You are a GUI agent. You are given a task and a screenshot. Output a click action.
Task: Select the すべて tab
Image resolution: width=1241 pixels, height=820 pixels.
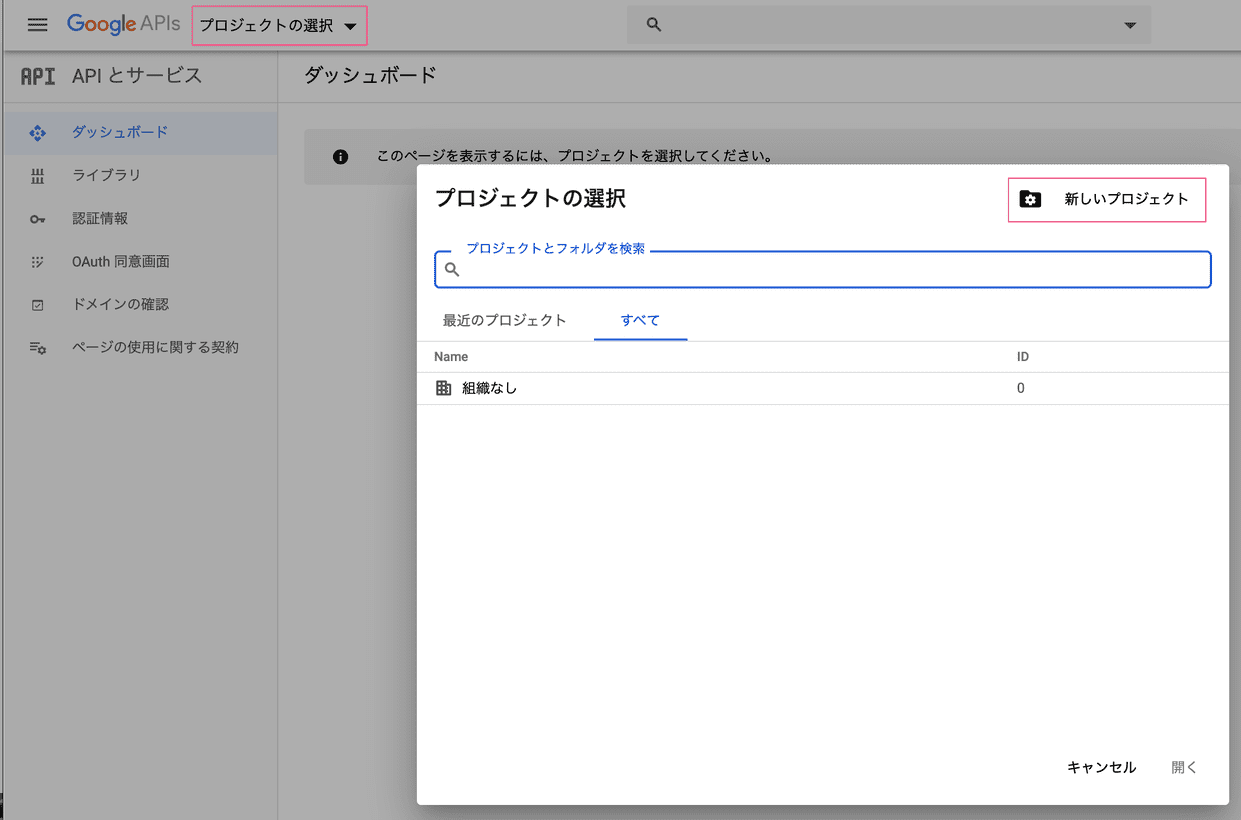(x=640, y=320)
